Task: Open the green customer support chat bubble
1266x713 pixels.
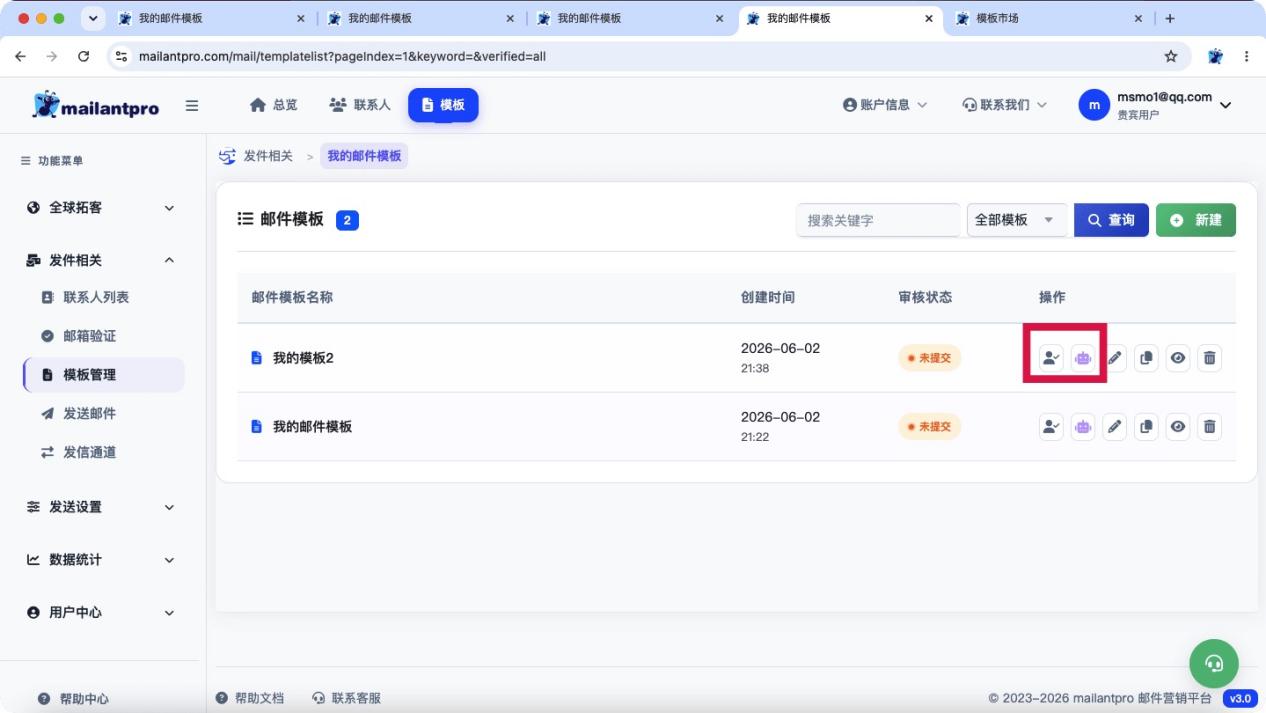Action: [1214, 663]
